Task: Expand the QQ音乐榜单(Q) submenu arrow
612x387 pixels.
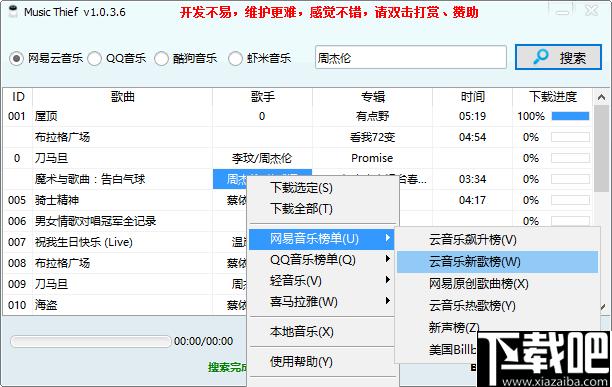Action: pos(387,259)
